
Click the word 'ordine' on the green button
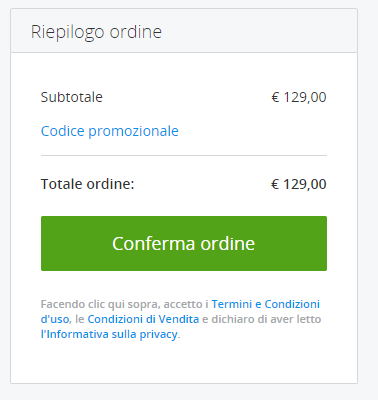click(228, 243)
